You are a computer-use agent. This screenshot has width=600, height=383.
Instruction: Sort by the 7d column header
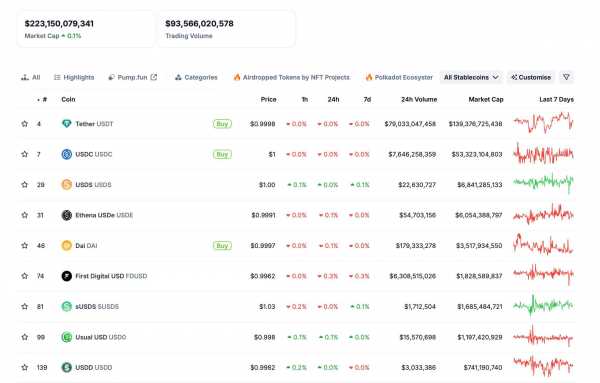pyautogui.click(x=367, y=99)
